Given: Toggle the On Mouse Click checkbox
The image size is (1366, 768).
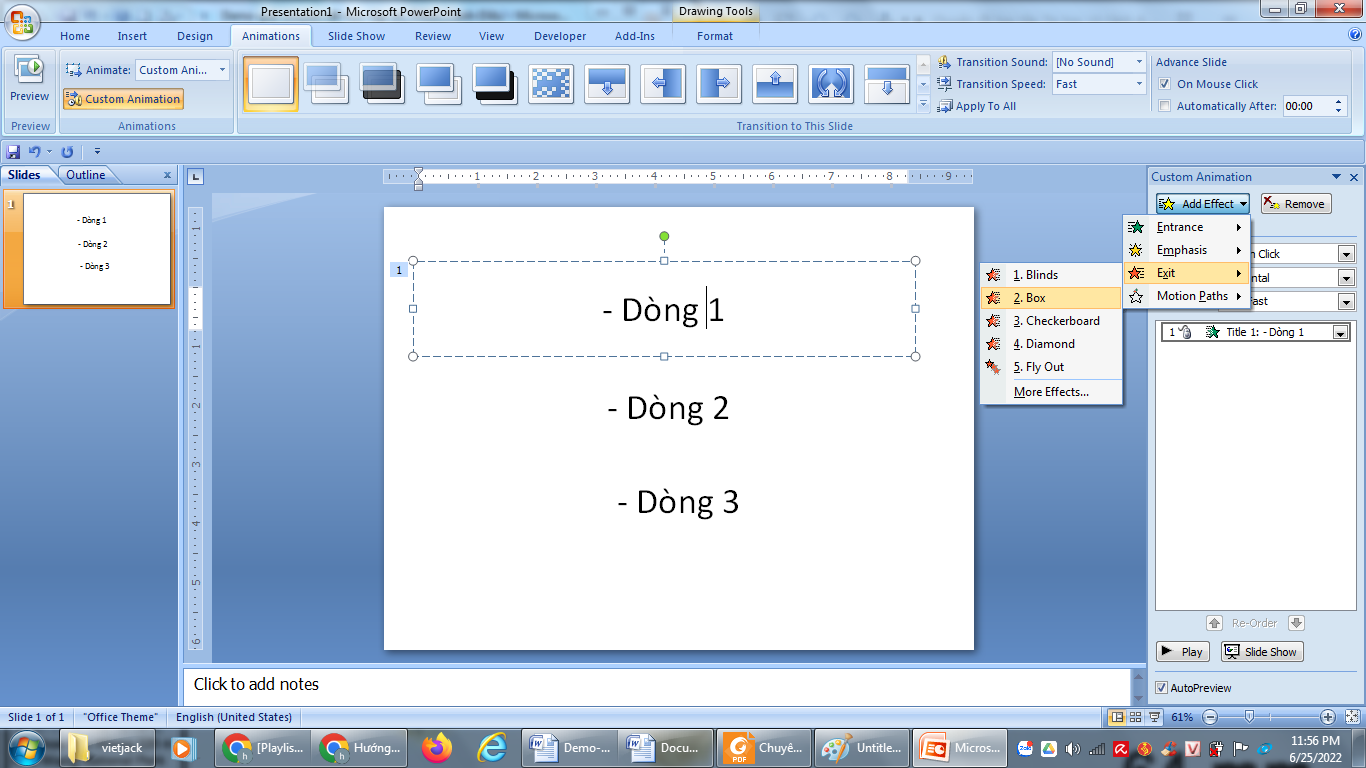Looking at the screenshot, I should (1164, 84).
